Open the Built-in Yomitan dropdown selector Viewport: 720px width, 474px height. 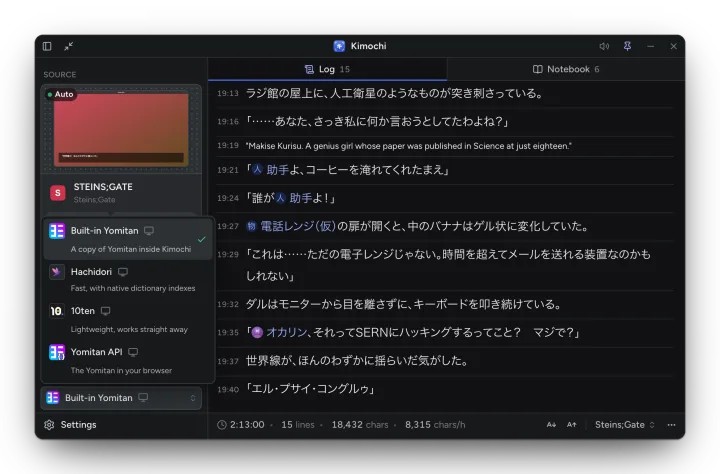121,398
